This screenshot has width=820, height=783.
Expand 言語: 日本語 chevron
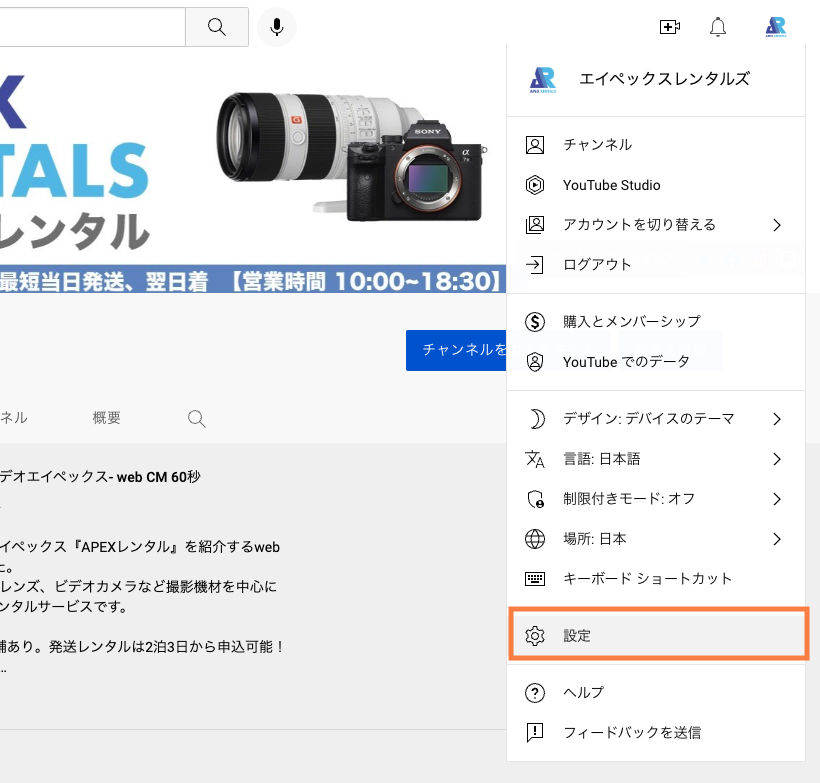click(x=777, y=459)
